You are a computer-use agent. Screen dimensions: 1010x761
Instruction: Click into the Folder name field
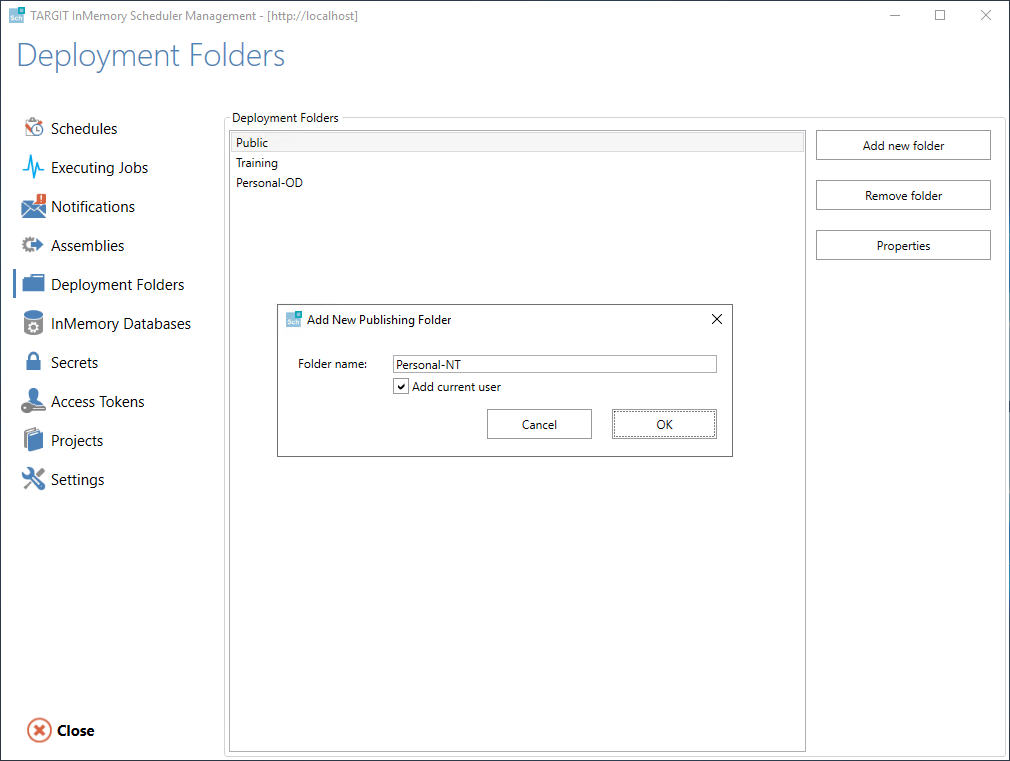555,364
